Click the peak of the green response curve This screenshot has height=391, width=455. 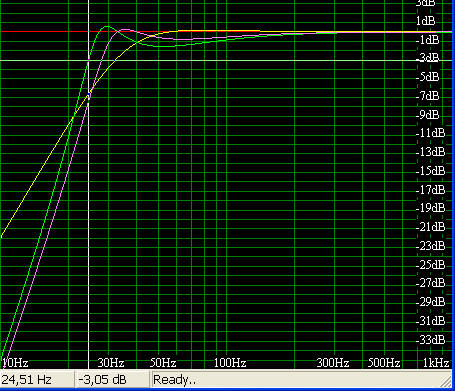(x=107, y=26)
